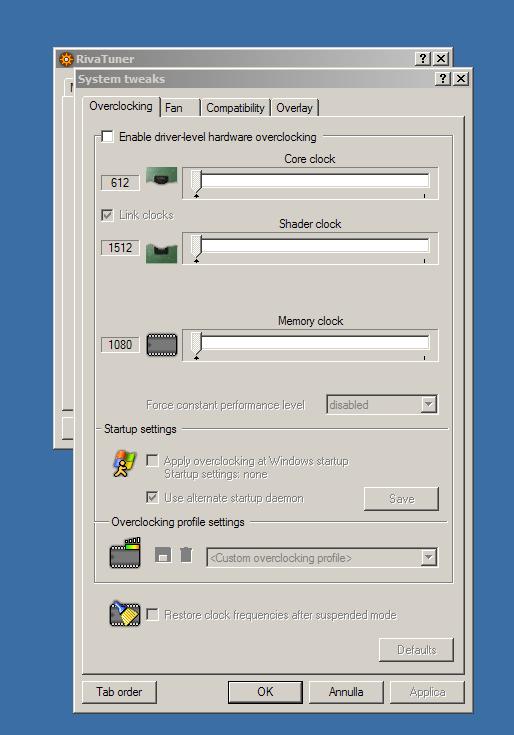Click the delete profile trash icon

186,555
